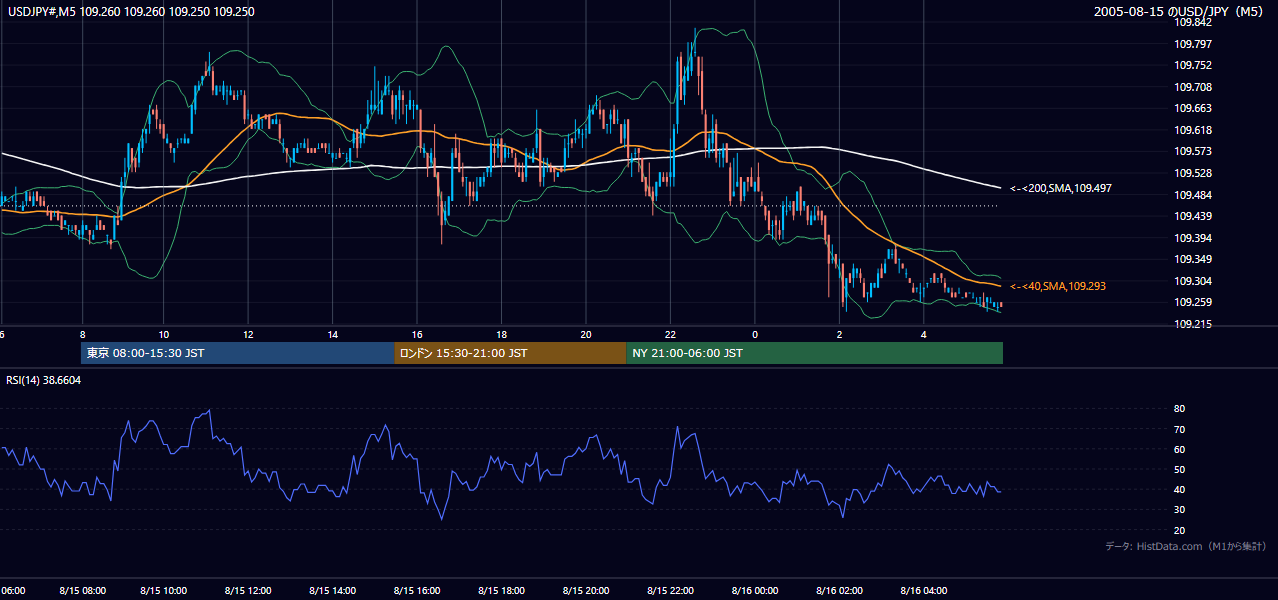Click the 8/15 14:00 time axis label
This screenshot has width=1278, height=600.
click(334, 590)
